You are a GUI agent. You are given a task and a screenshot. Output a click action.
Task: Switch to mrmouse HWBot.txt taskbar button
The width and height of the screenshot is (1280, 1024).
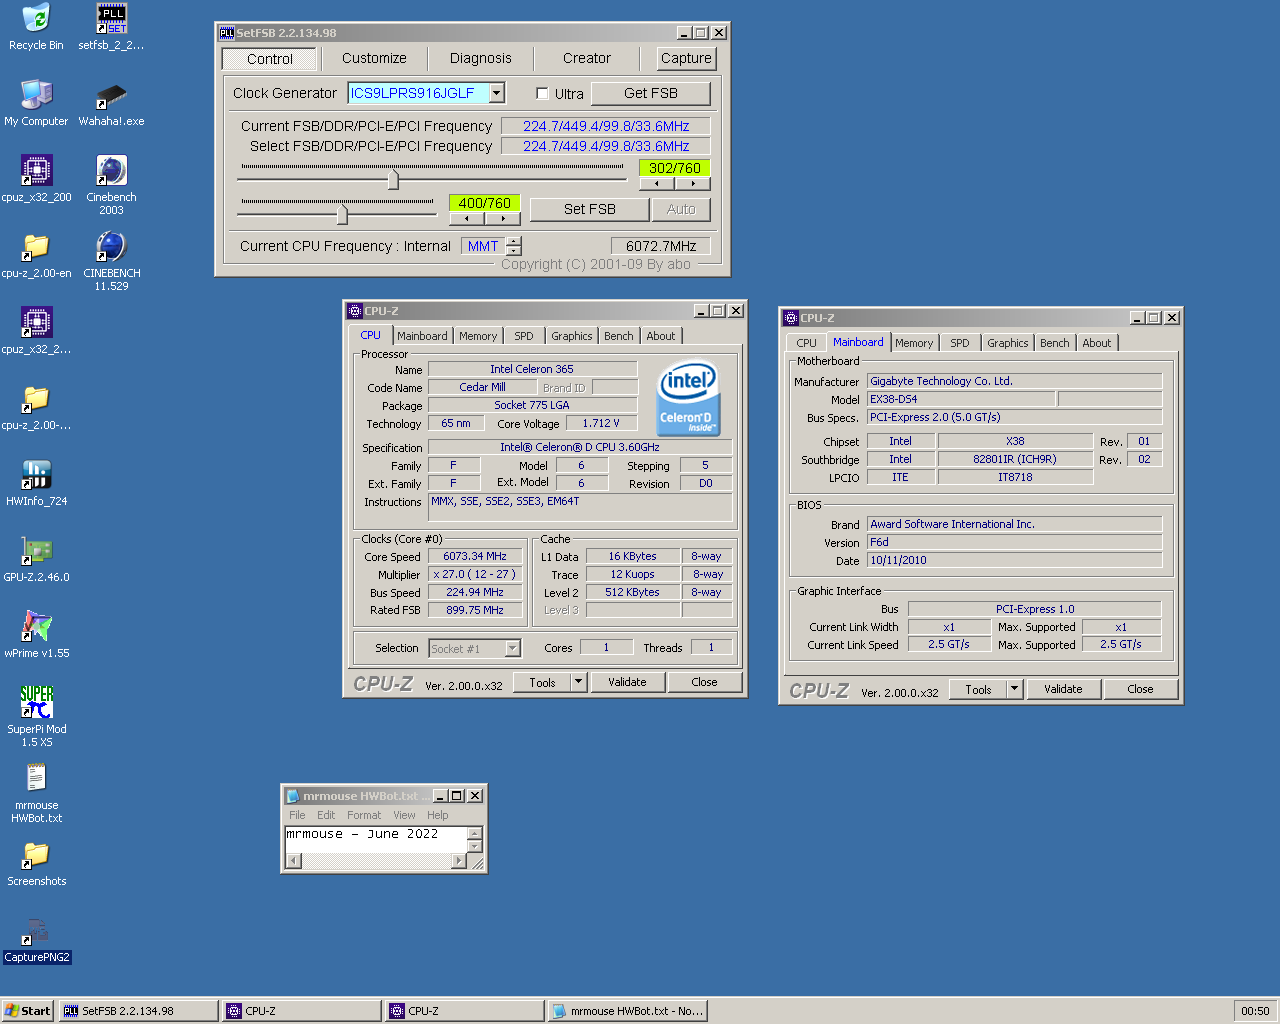(628, 1011)
